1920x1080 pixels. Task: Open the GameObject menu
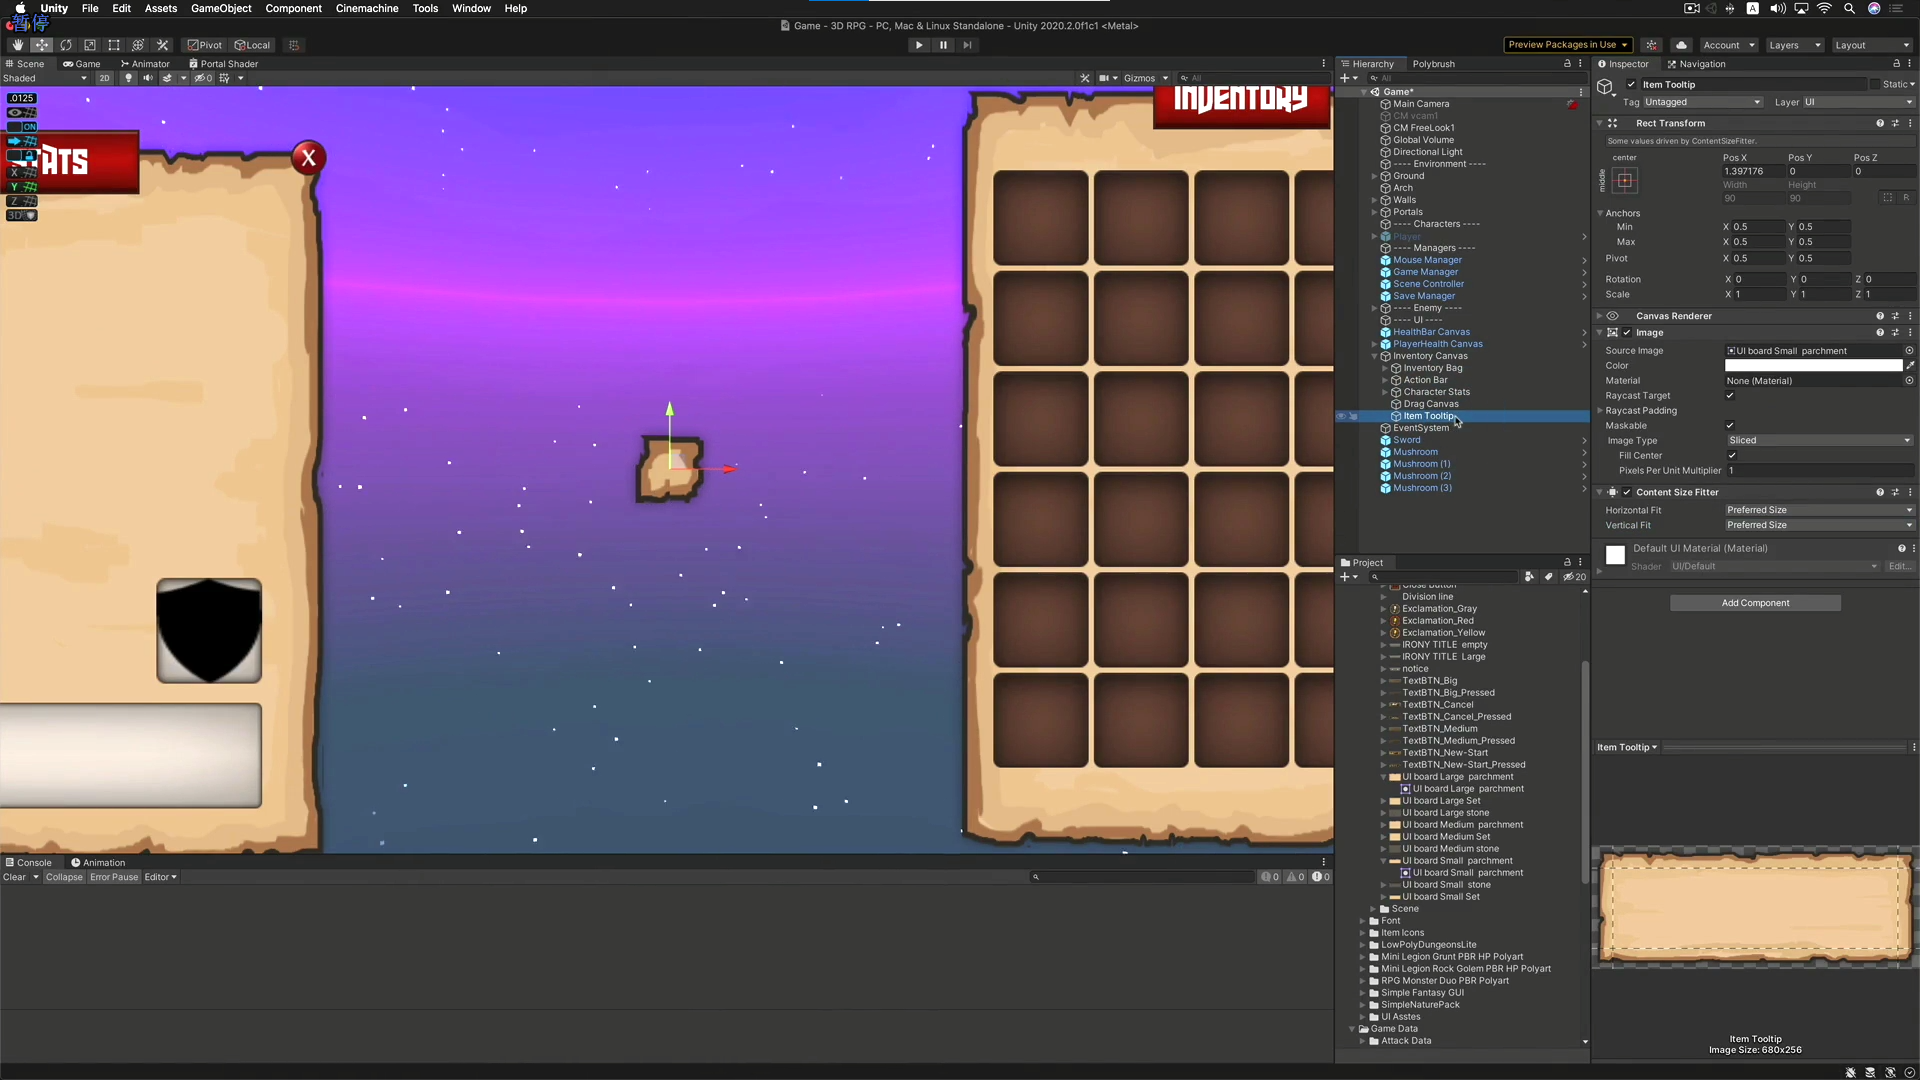coord(221,8)
